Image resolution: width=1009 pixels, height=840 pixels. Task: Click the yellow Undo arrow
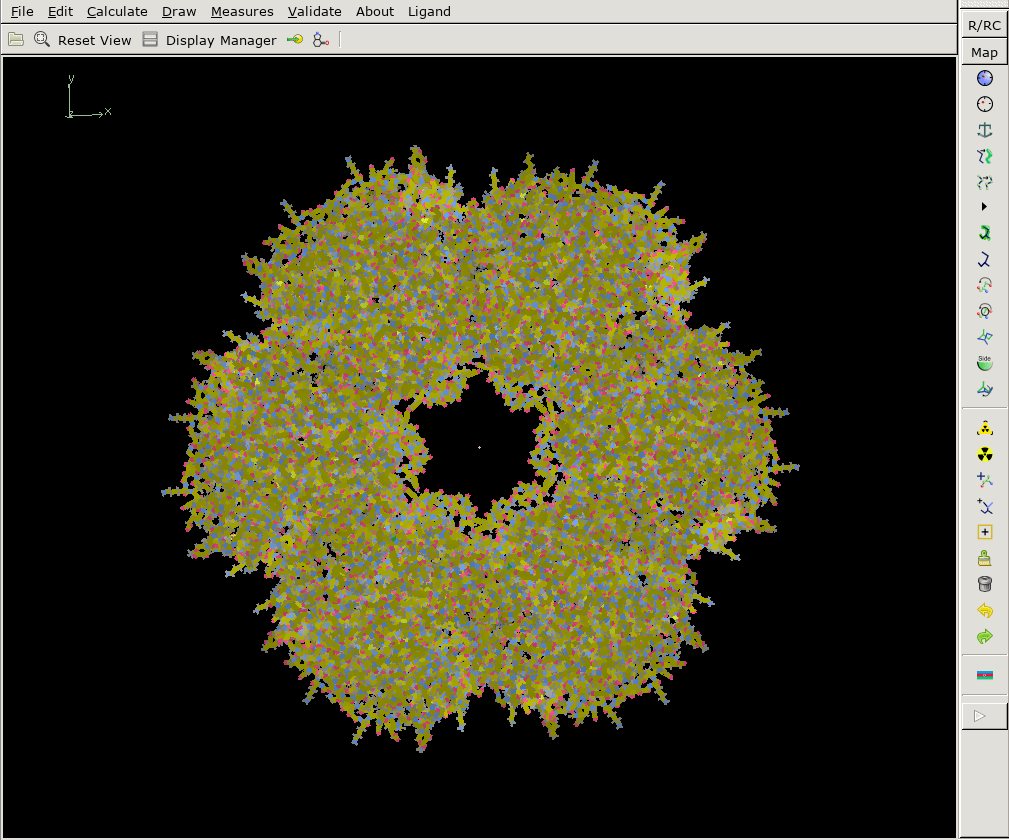pos(985,610)
